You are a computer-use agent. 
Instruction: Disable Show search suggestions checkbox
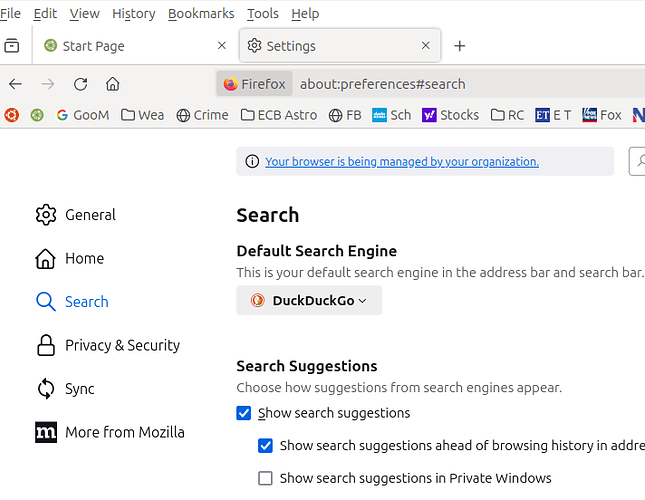click(244, 413)
